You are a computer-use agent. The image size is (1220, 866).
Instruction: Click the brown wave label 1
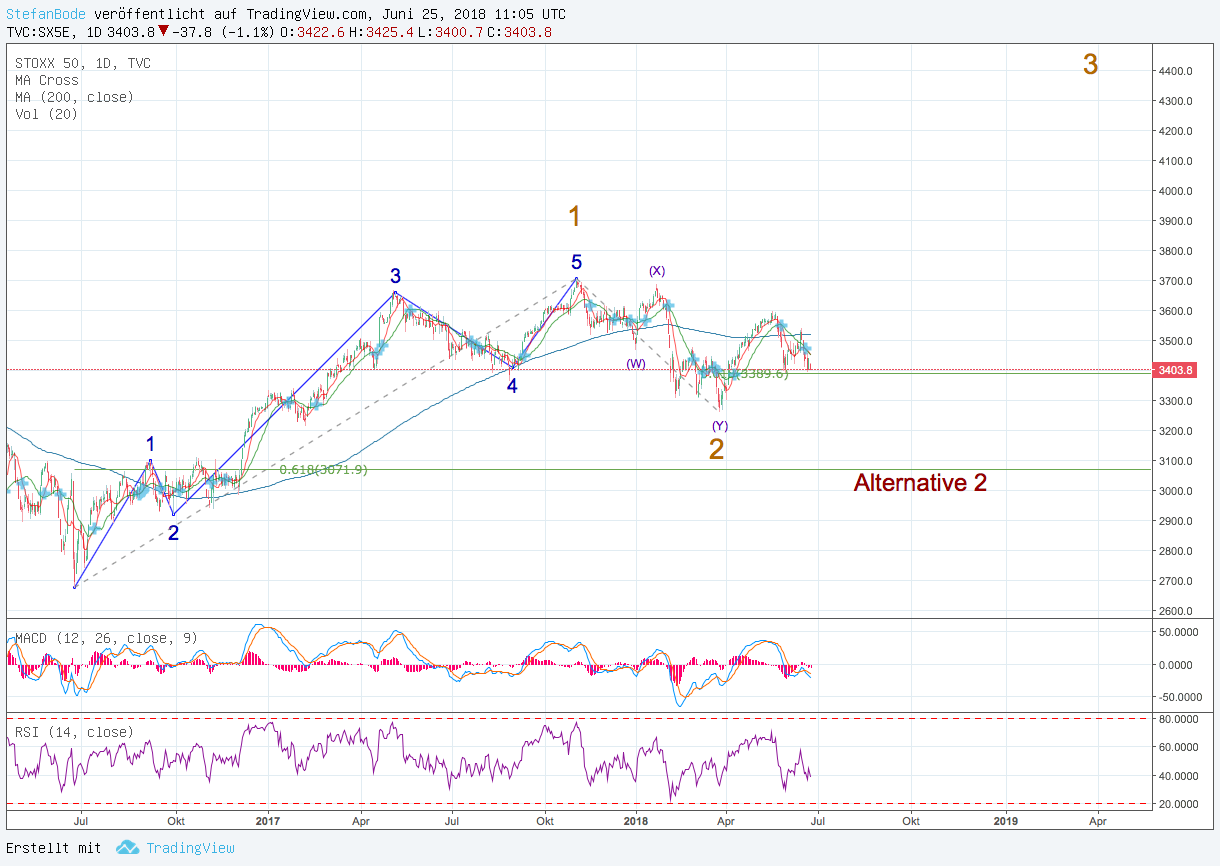coord(574,216)
